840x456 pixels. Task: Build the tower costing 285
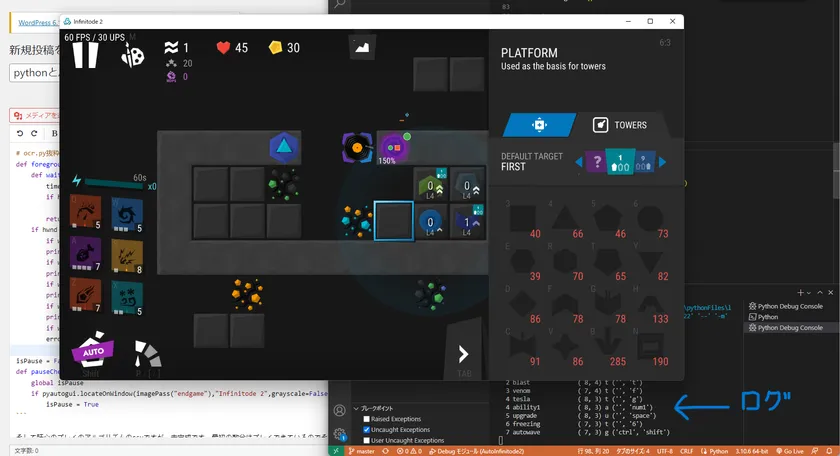pyautogui.click(x=608, y=348)
